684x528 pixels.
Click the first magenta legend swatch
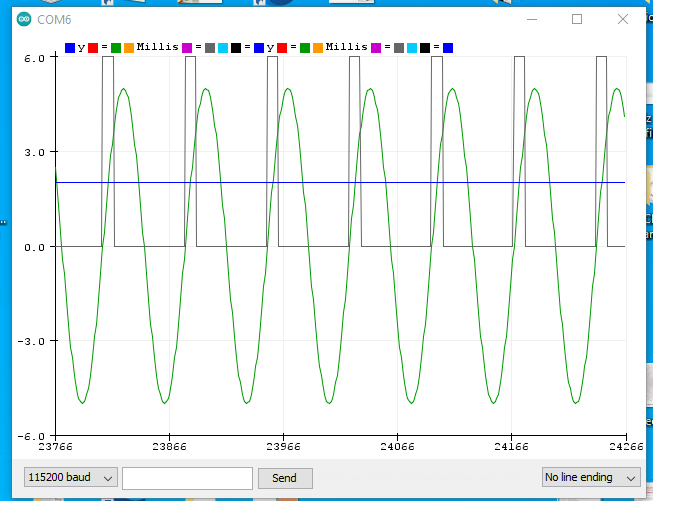point(187,47)
